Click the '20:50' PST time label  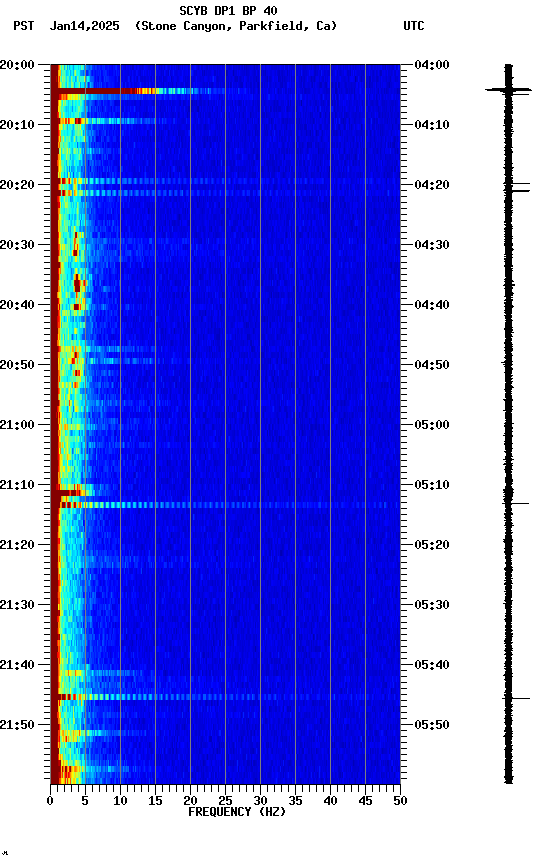(x=17, y=365)
